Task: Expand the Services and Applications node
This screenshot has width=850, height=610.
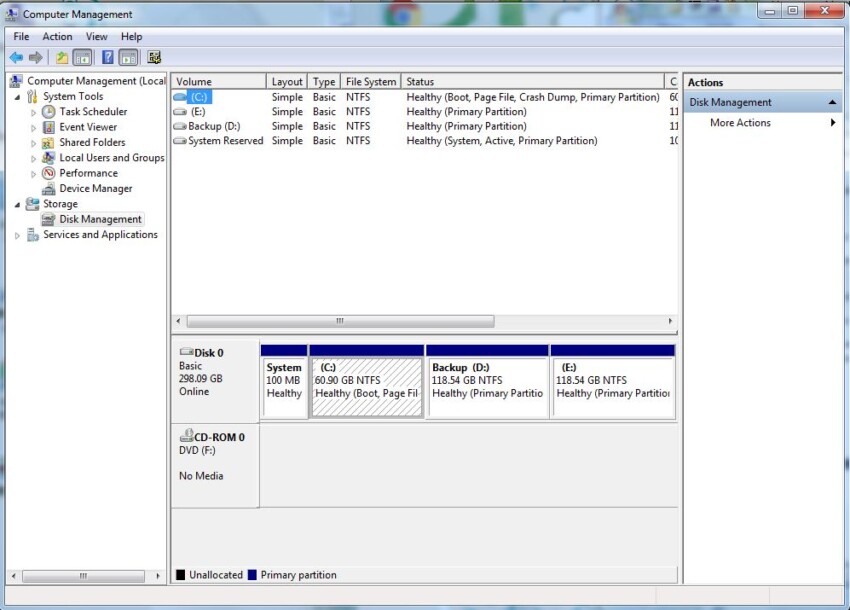Action: [x=17, y=234]
